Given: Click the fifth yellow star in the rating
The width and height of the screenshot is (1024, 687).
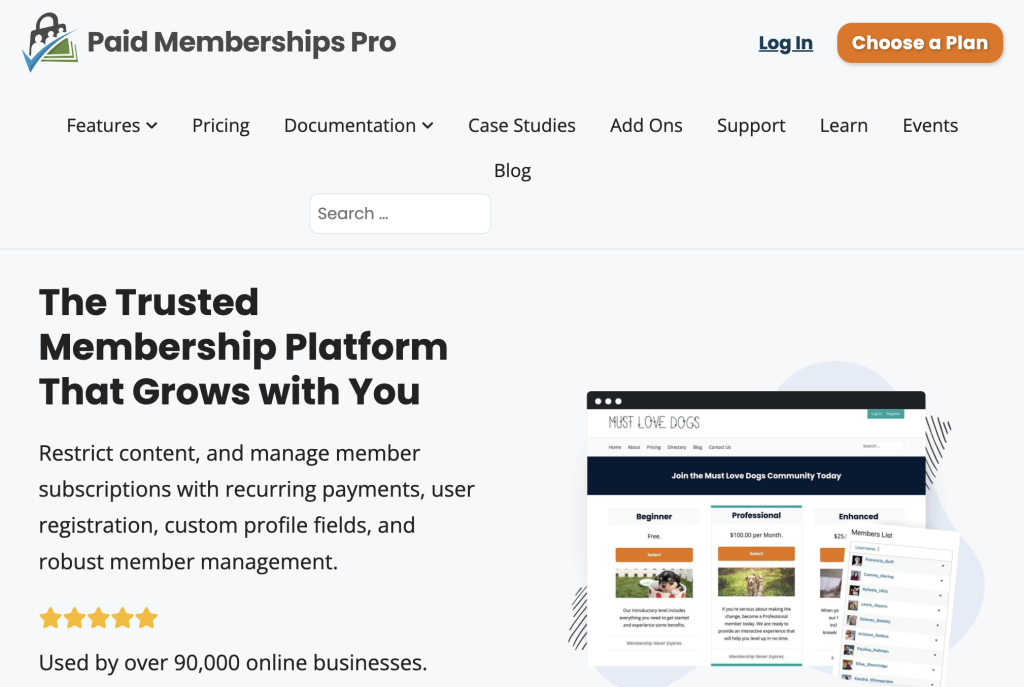Looking at the screenshot, I should (x=146, y=618).
